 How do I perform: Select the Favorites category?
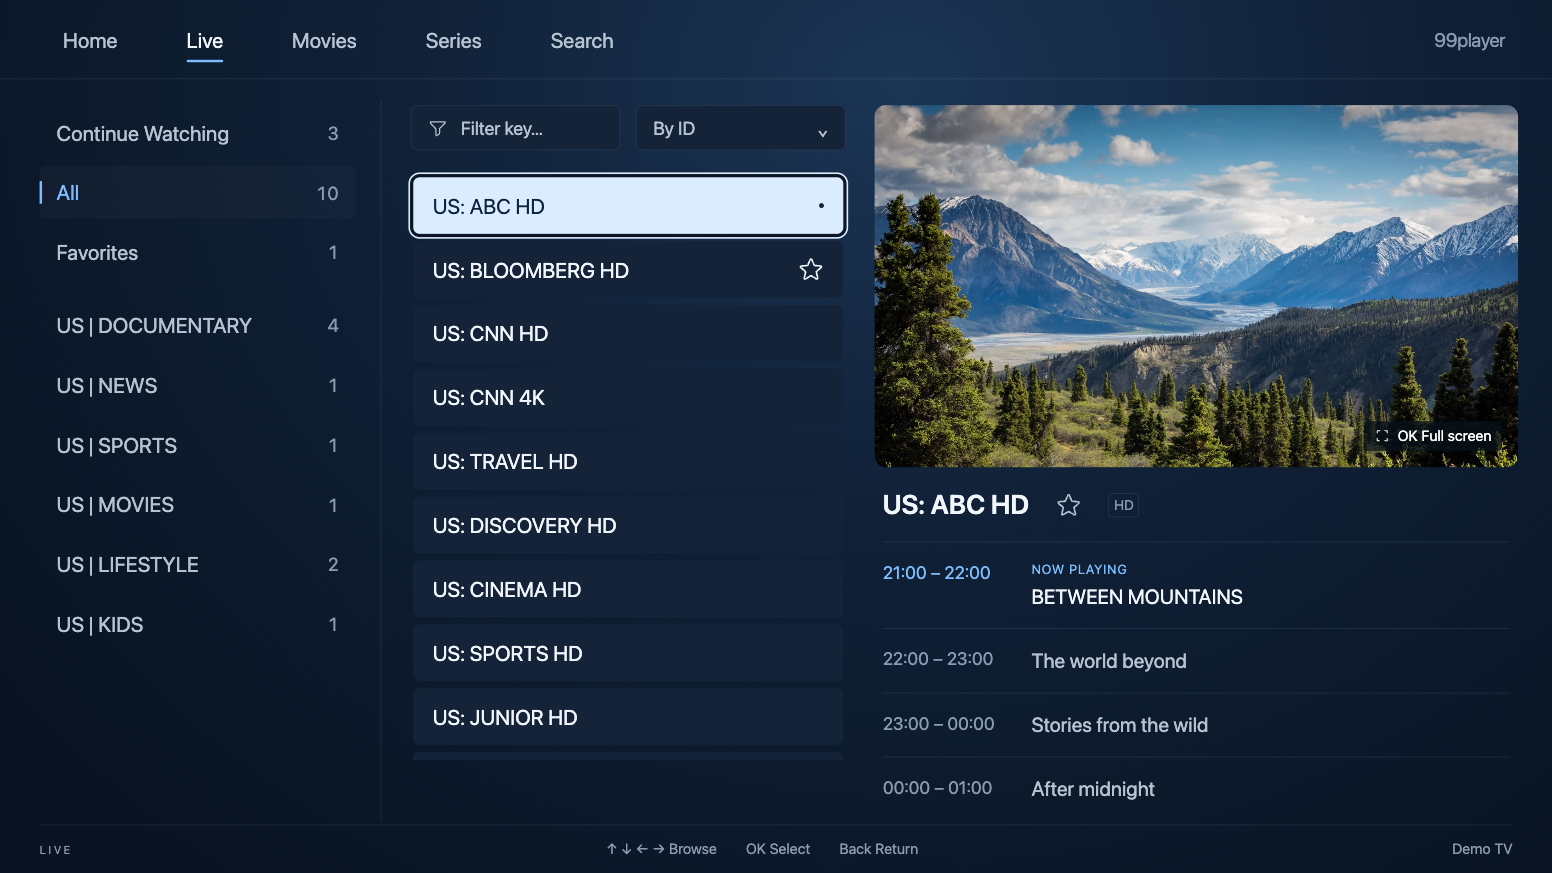tap(198, 253)
